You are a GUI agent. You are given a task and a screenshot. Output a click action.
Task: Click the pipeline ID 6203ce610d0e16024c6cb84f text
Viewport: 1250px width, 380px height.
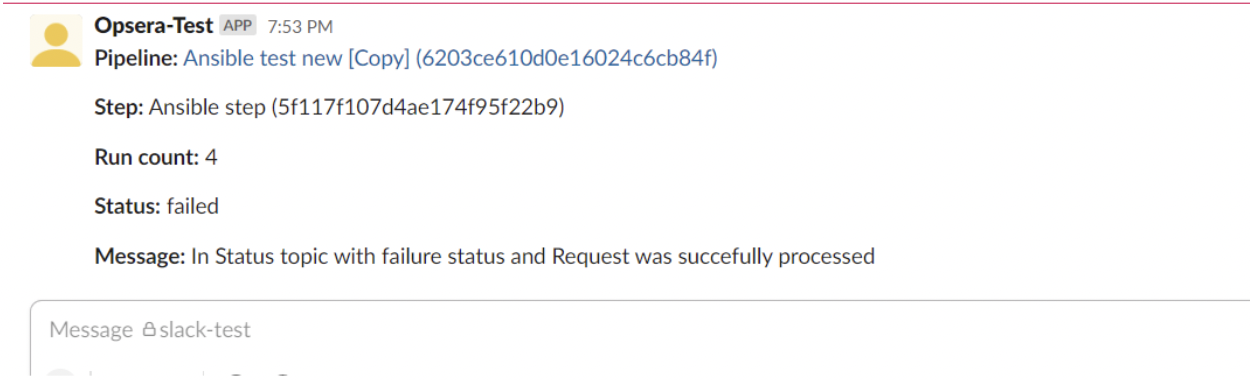(567, 59)
